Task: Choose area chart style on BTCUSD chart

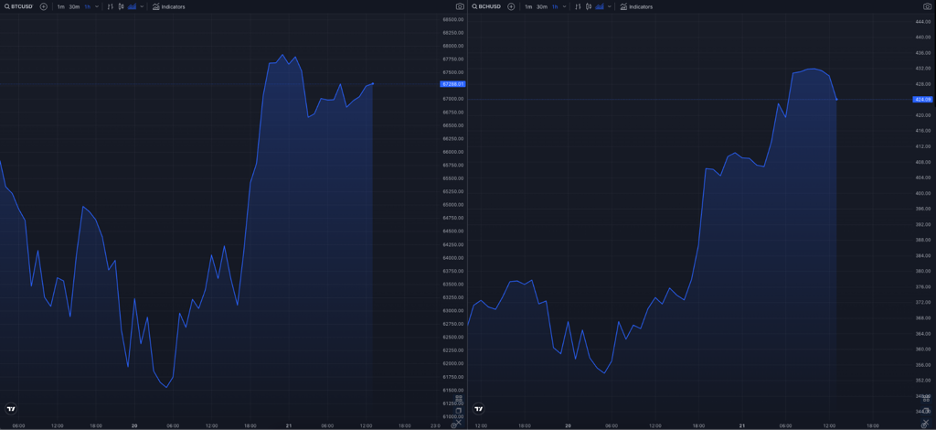Action: 132,7
